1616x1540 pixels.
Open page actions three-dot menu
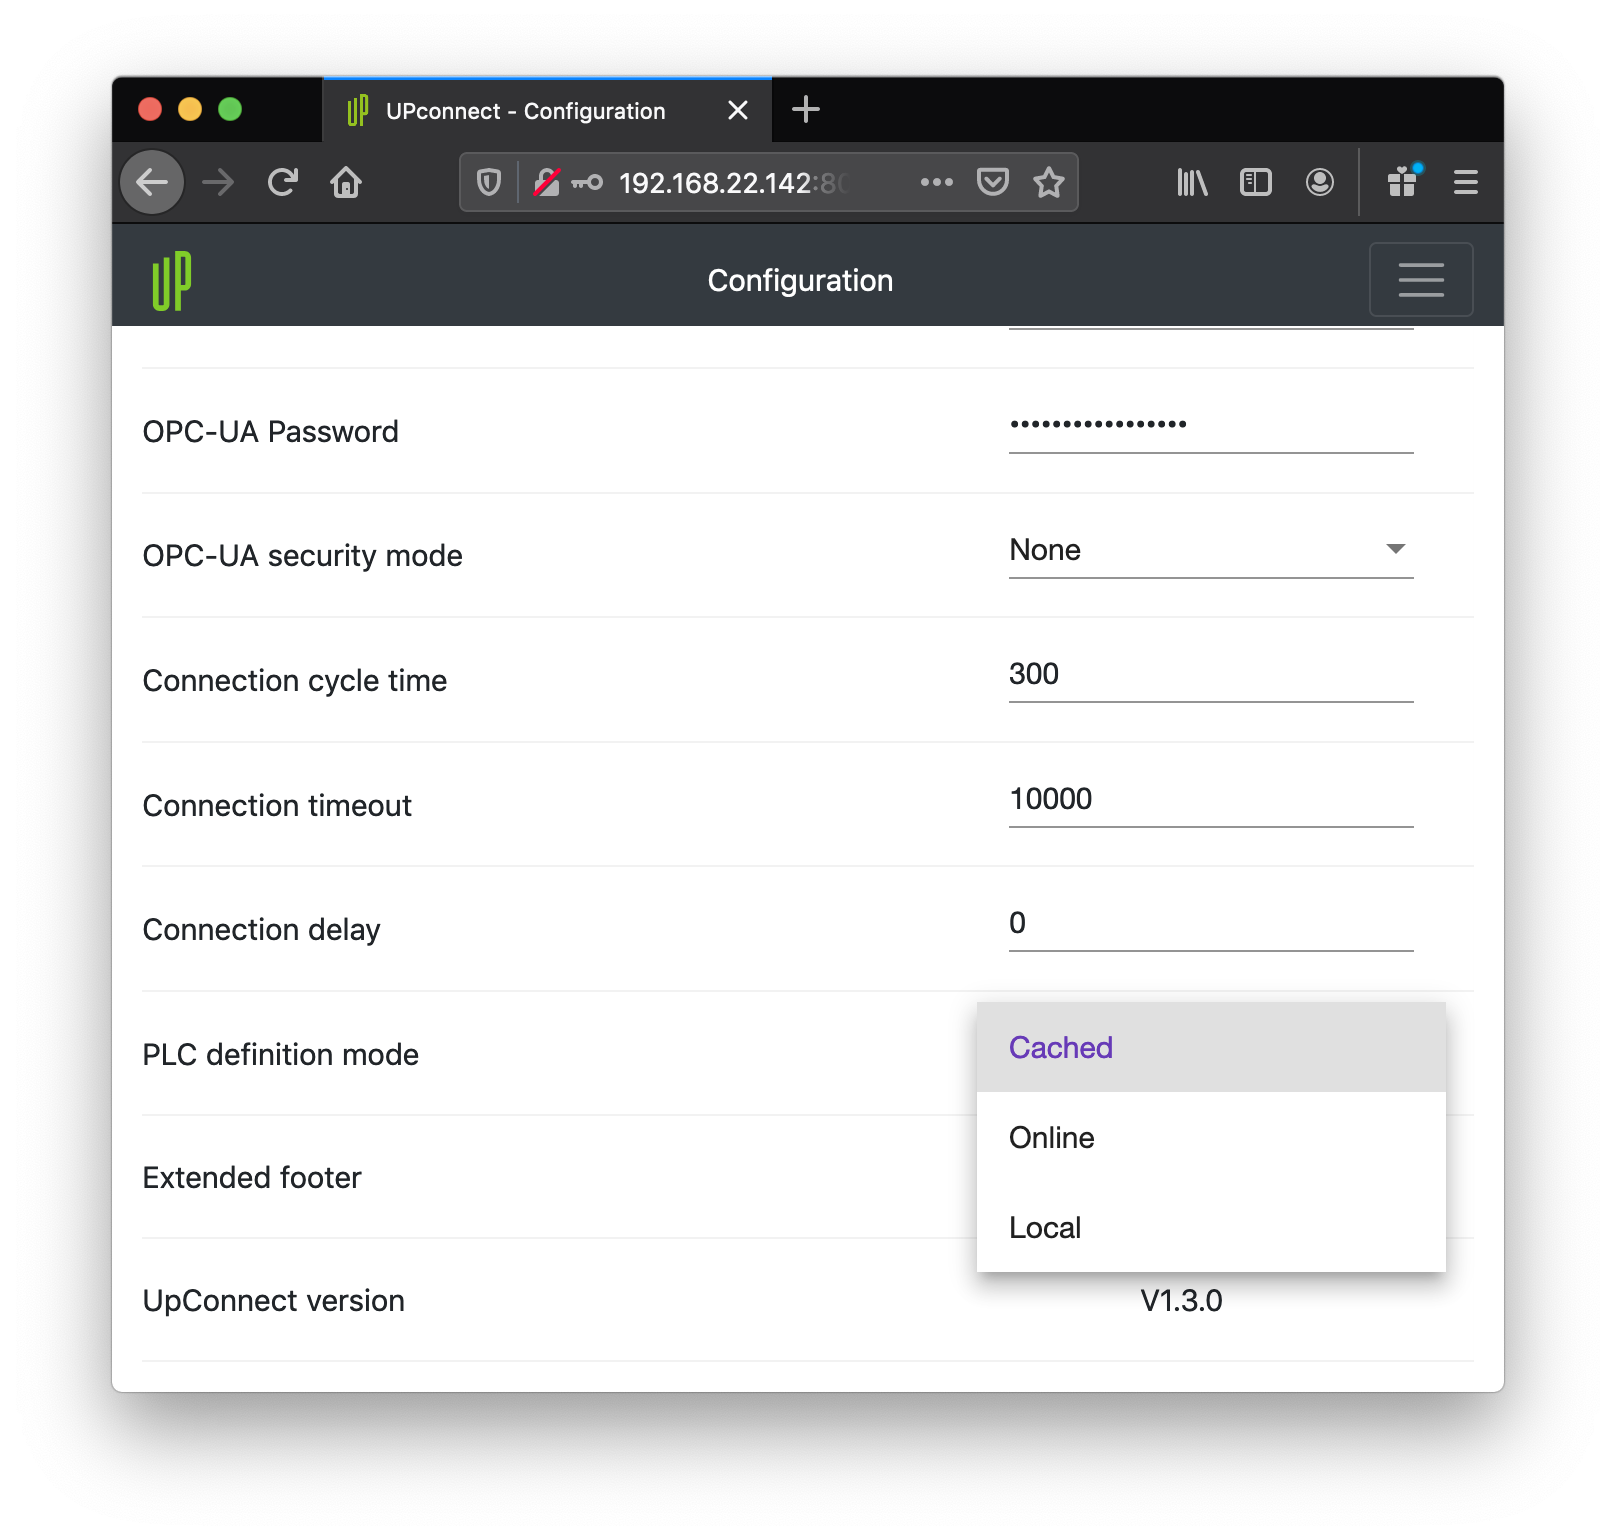point(936,182)
